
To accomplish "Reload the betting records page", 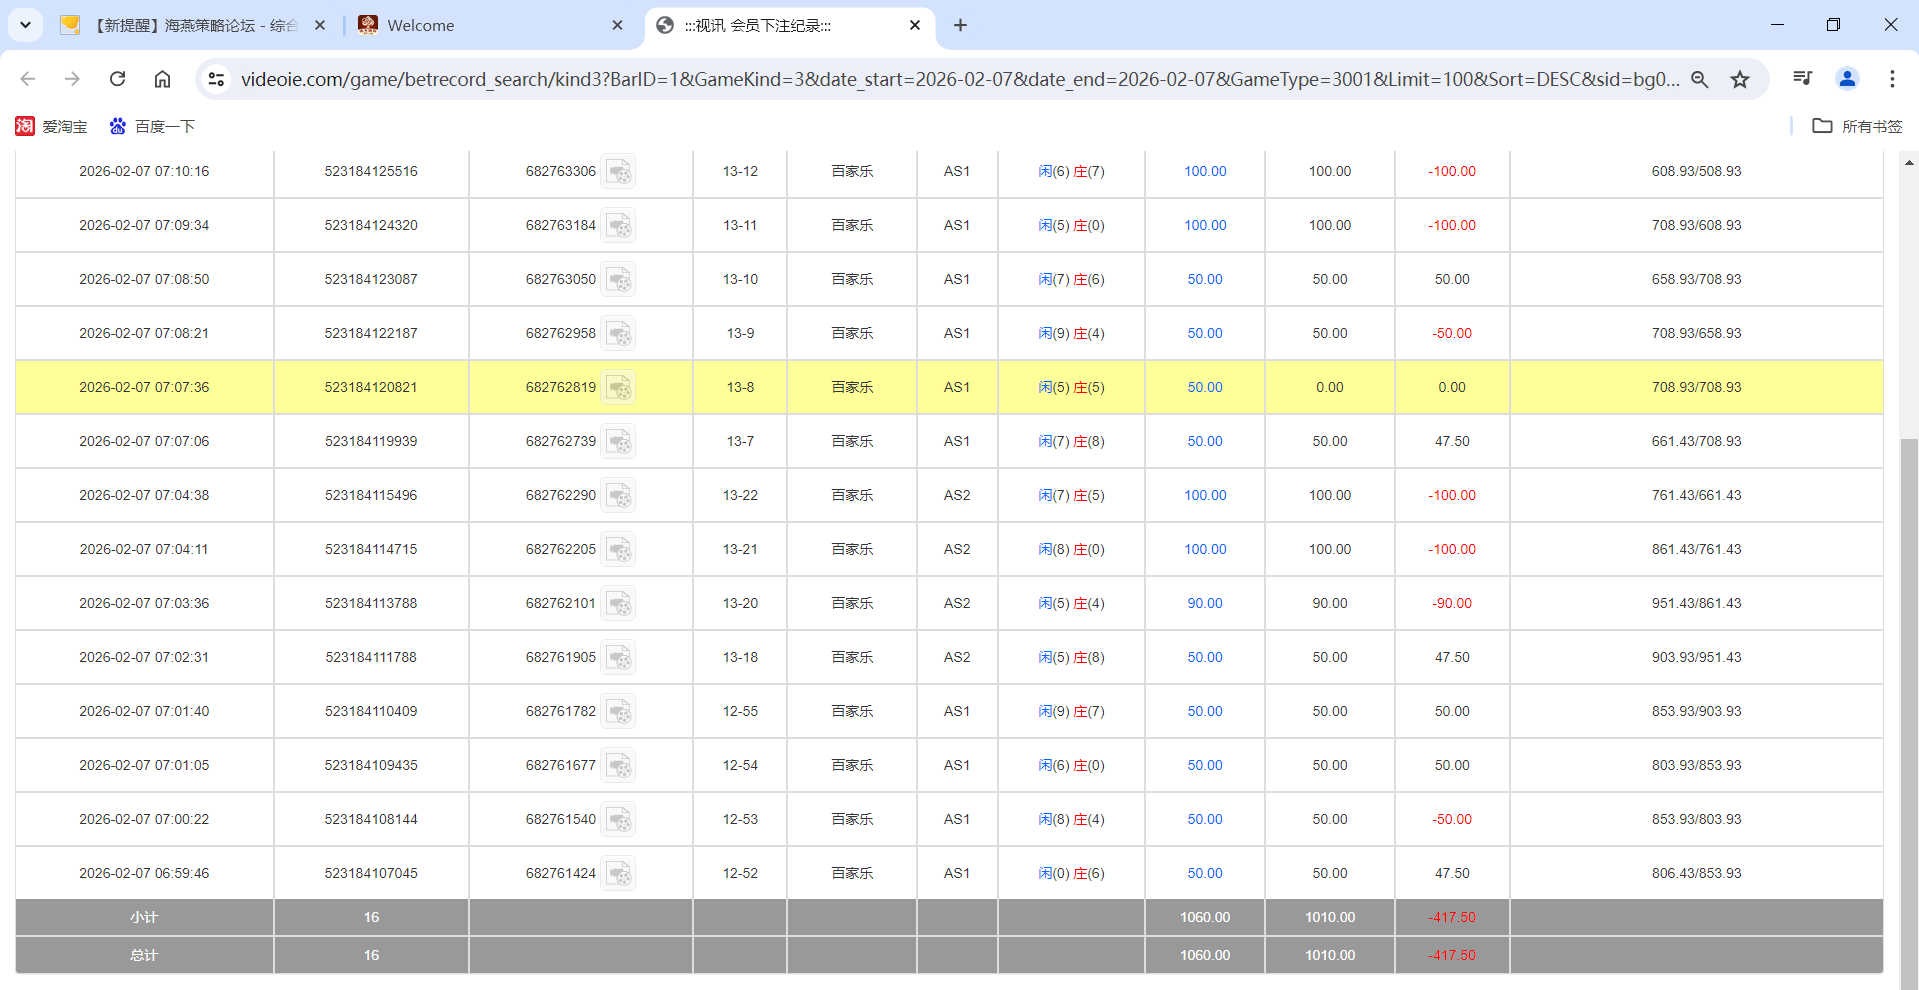I will (117, 78).
